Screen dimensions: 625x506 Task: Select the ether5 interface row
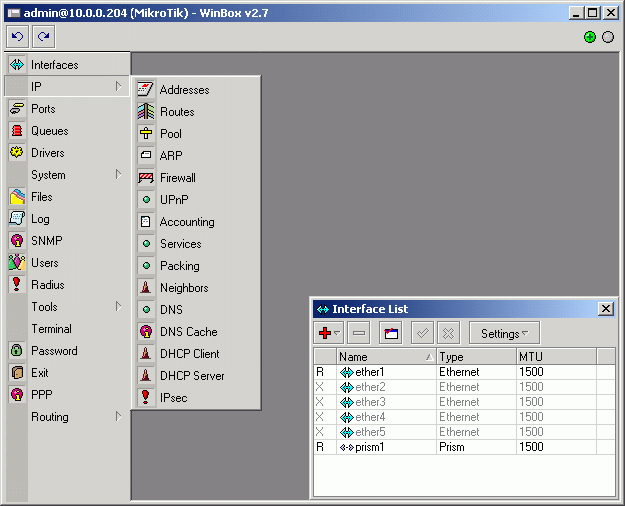[x=464, y=432]
